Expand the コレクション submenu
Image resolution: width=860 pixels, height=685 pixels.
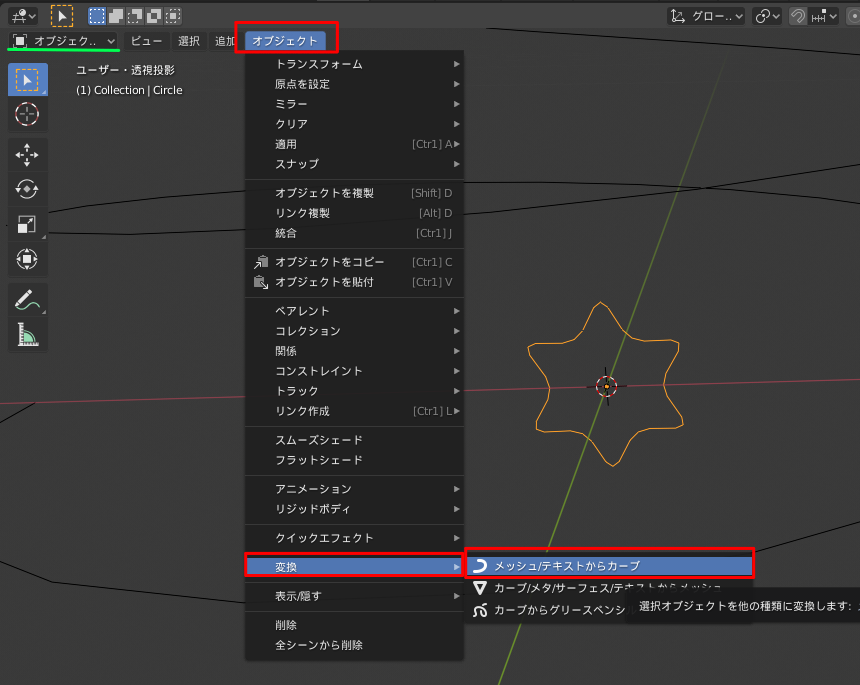coord(354,331)
